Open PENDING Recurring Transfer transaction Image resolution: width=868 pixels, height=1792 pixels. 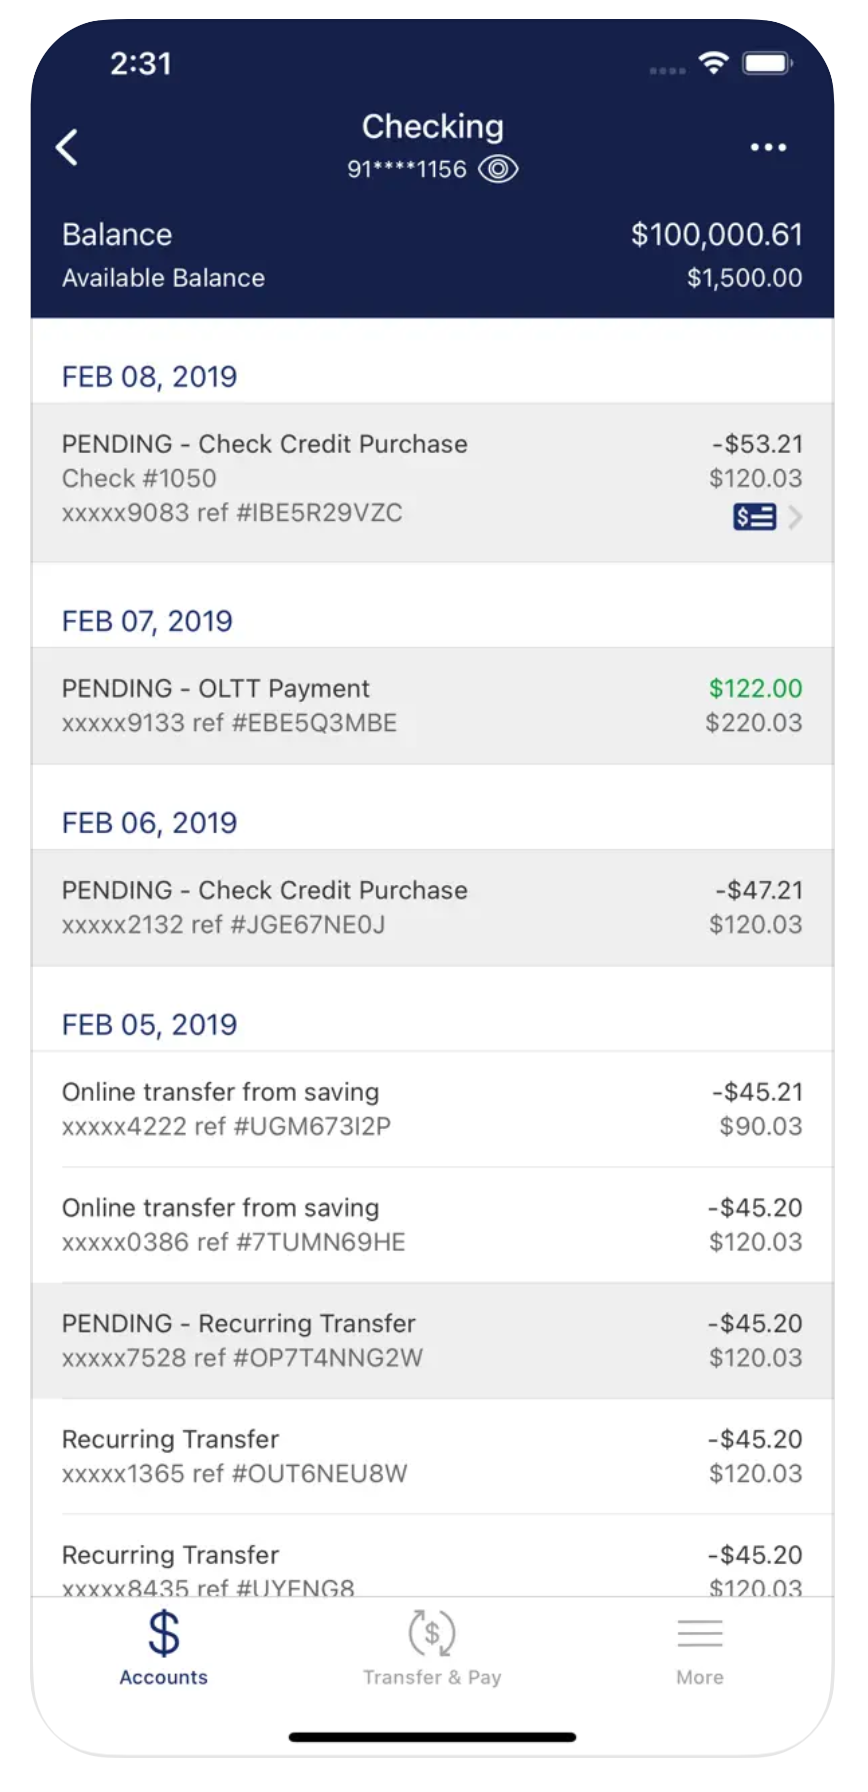432,1341
